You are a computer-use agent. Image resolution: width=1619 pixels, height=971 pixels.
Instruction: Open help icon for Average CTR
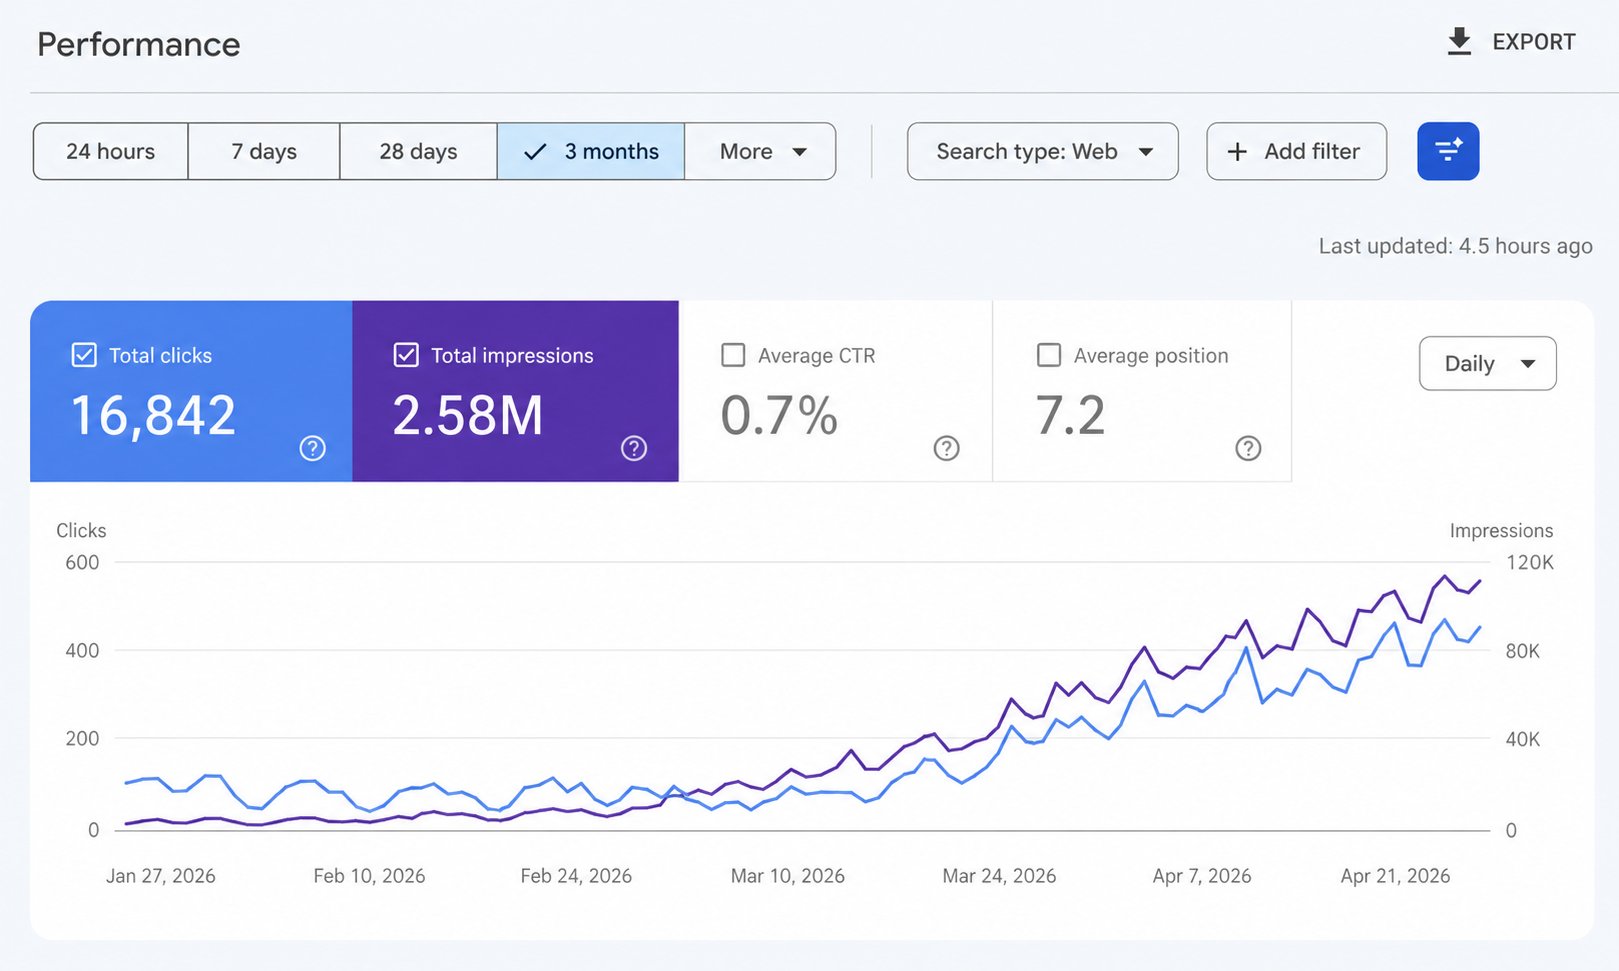pos(946,448)
